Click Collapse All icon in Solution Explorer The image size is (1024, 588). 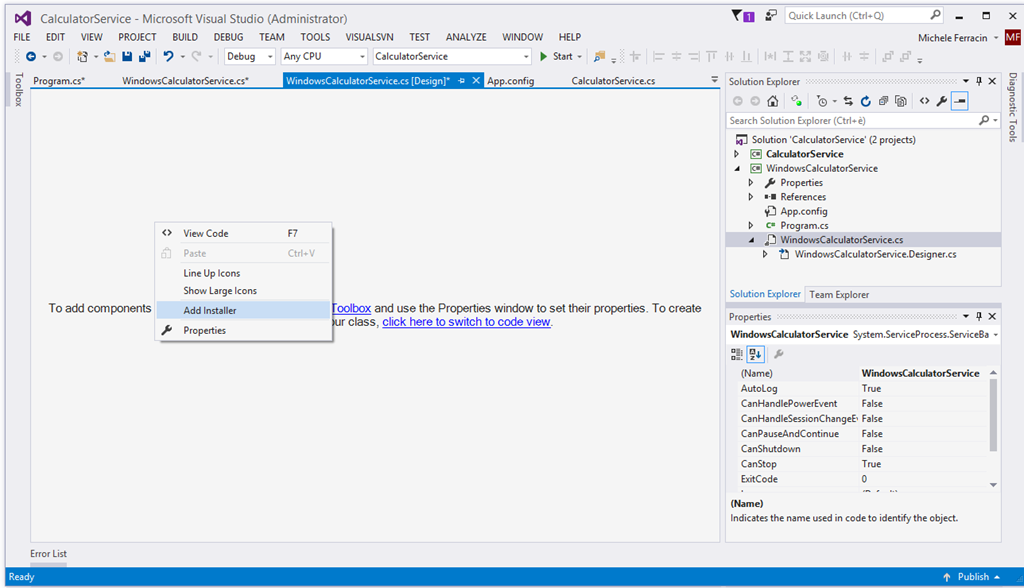click(x=883, y=101)
